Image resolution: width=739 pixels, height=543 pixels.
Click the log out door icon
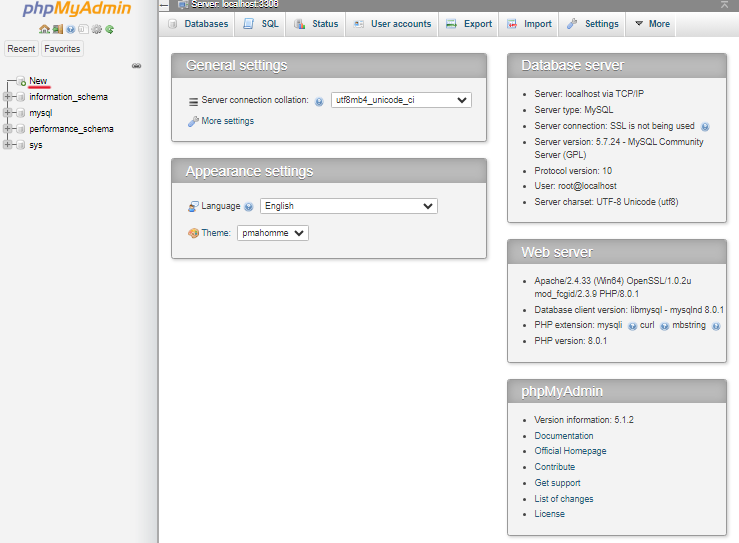57,29
